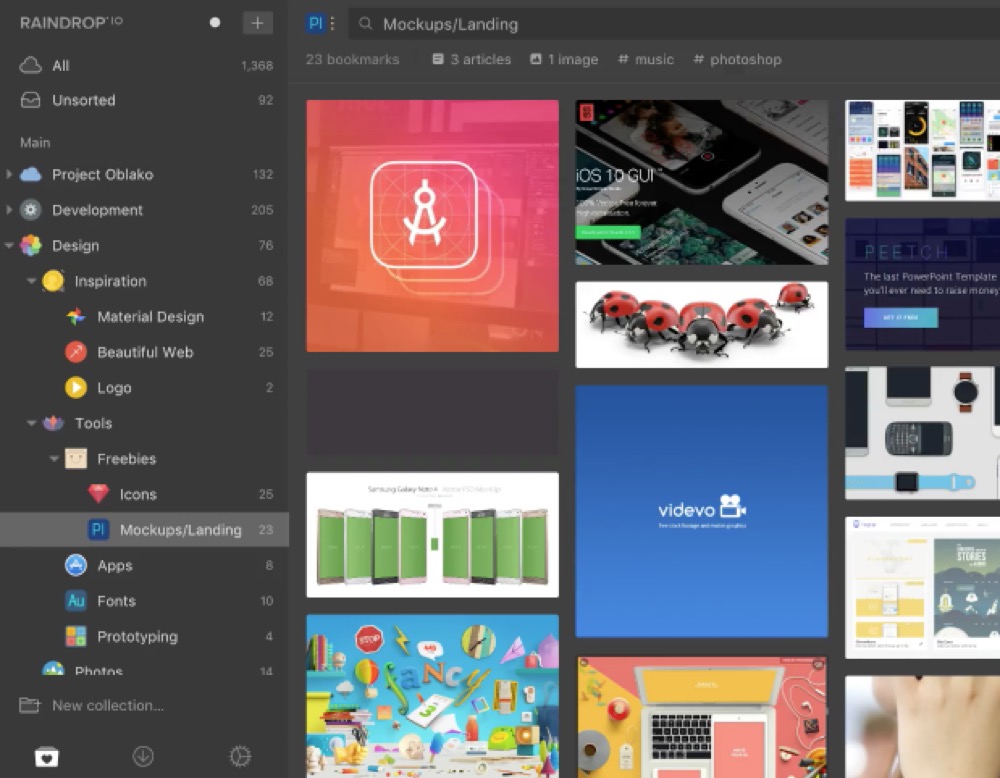Filter by 1 image
Viewport: 1000px width, 778px height.
tap(564, 60)
